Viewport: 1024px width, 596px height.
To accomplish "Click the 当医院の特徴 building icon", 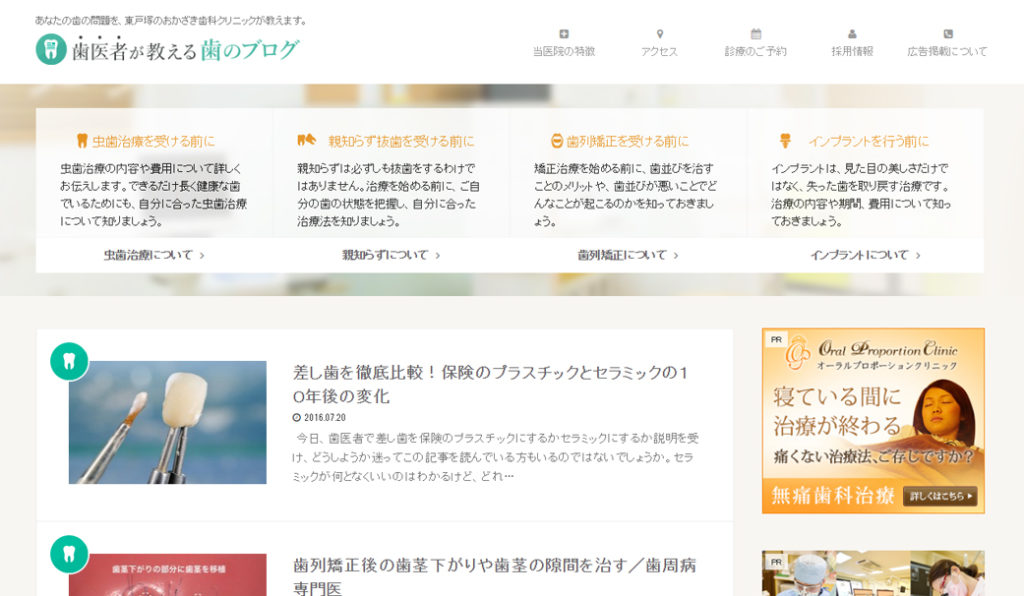I will pos(565,36).
